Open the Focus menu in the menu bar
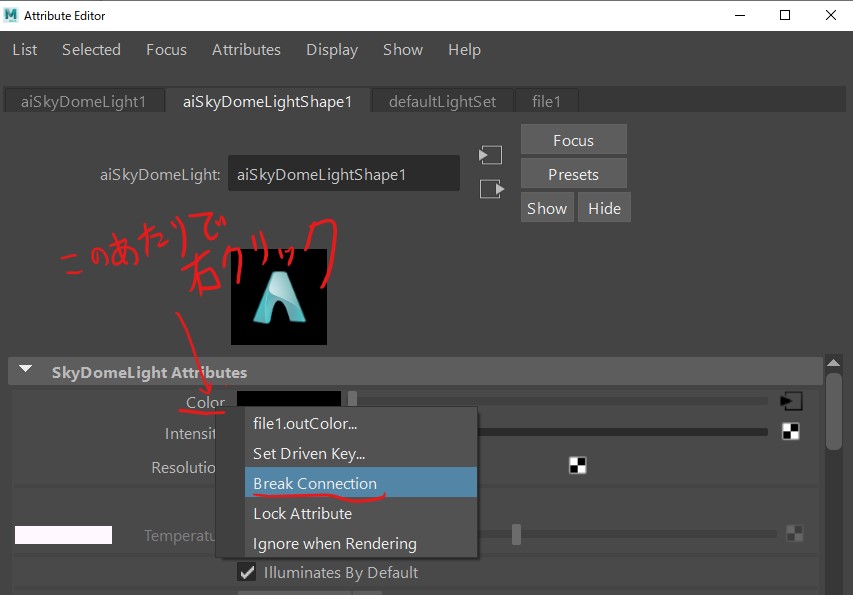The height and width of the screenshot is (595, 853). coord(166,49)
